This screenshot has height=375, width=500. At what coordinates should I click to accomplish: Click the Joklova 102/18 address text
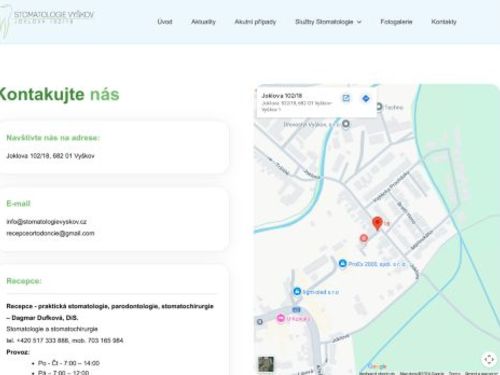(x=50, y=156)
